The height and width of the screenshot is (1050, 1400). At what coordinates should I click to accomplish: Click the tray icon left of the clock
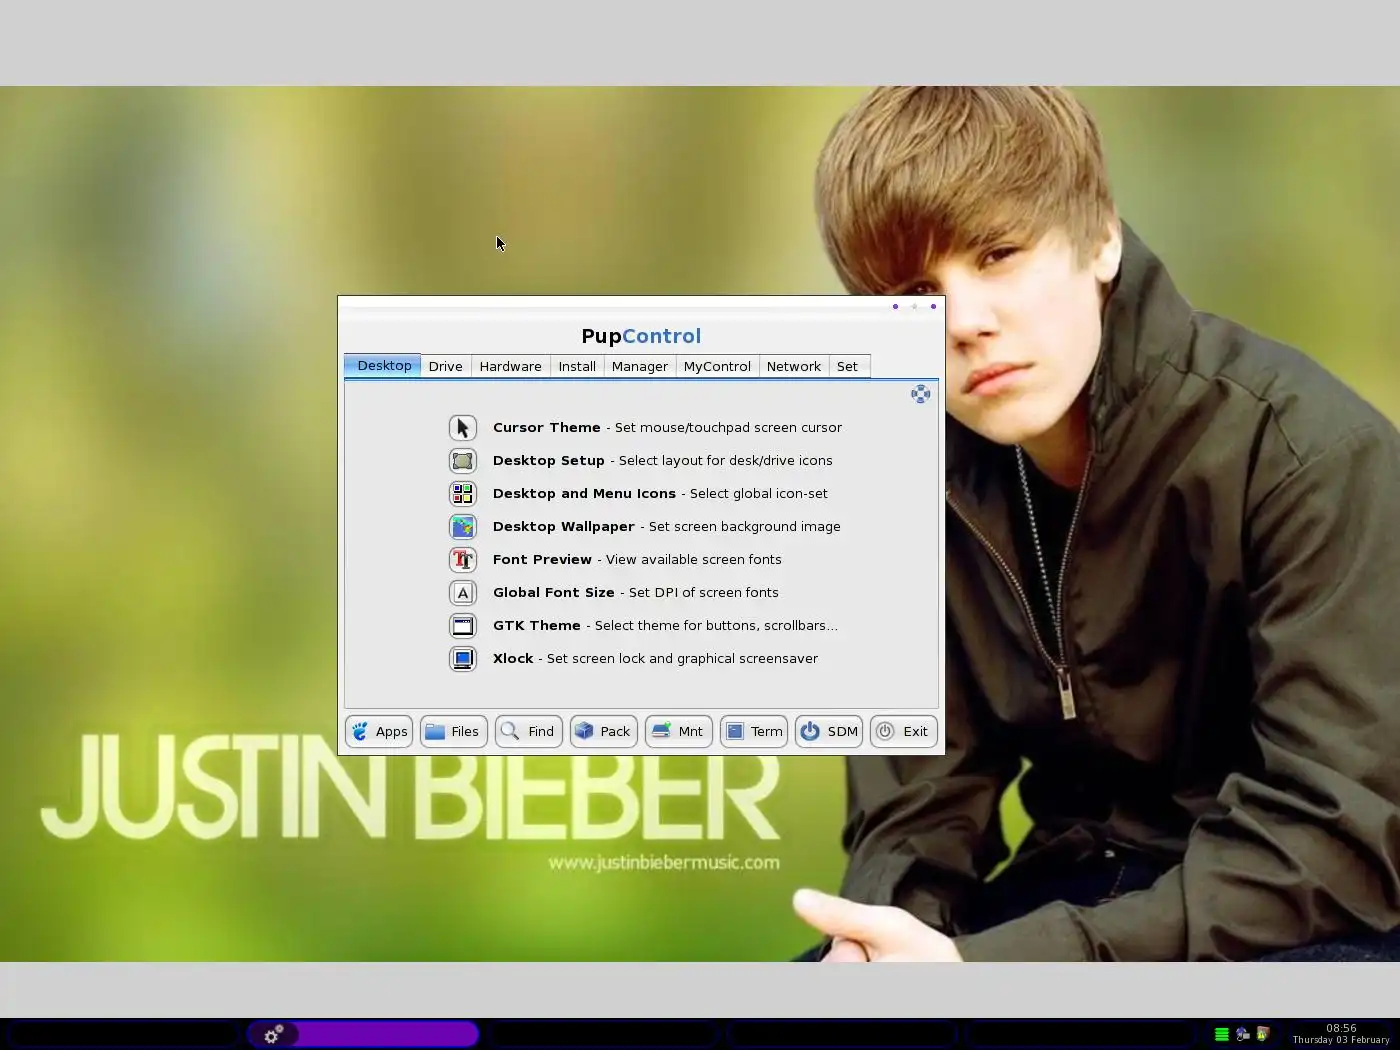click(x=1263, y=1035)
